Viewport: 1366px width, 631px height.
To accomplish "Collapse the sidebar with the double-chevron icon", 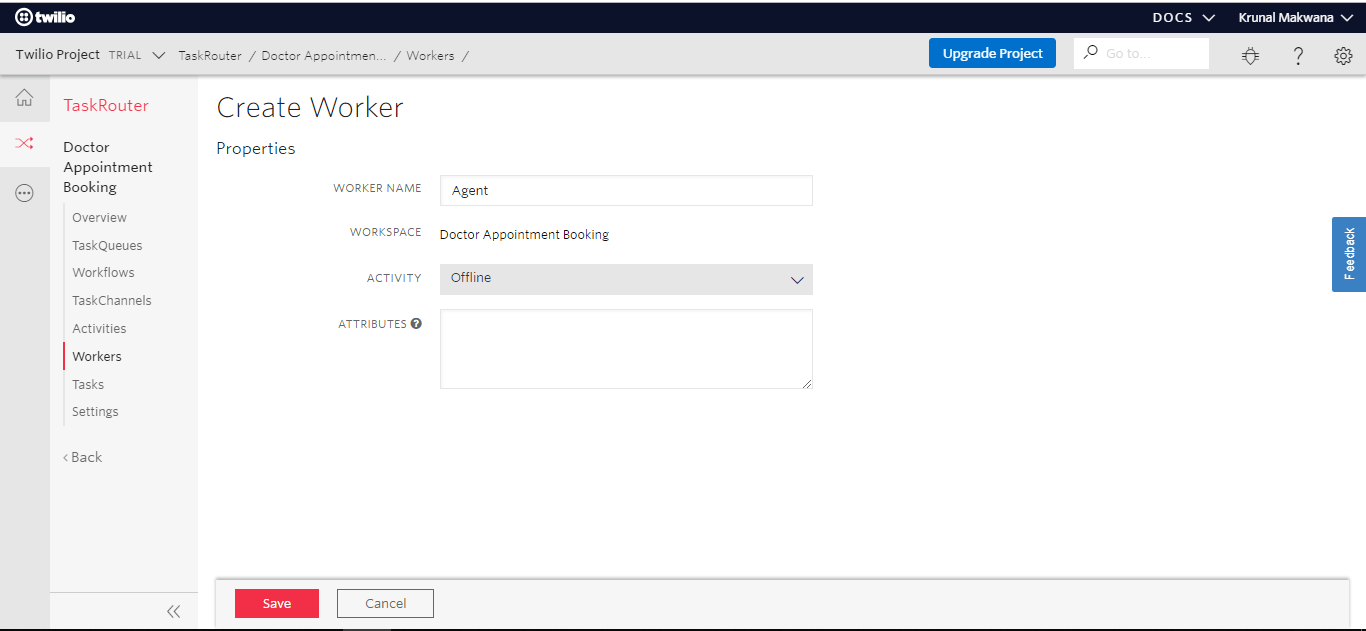I will point(173,611).
